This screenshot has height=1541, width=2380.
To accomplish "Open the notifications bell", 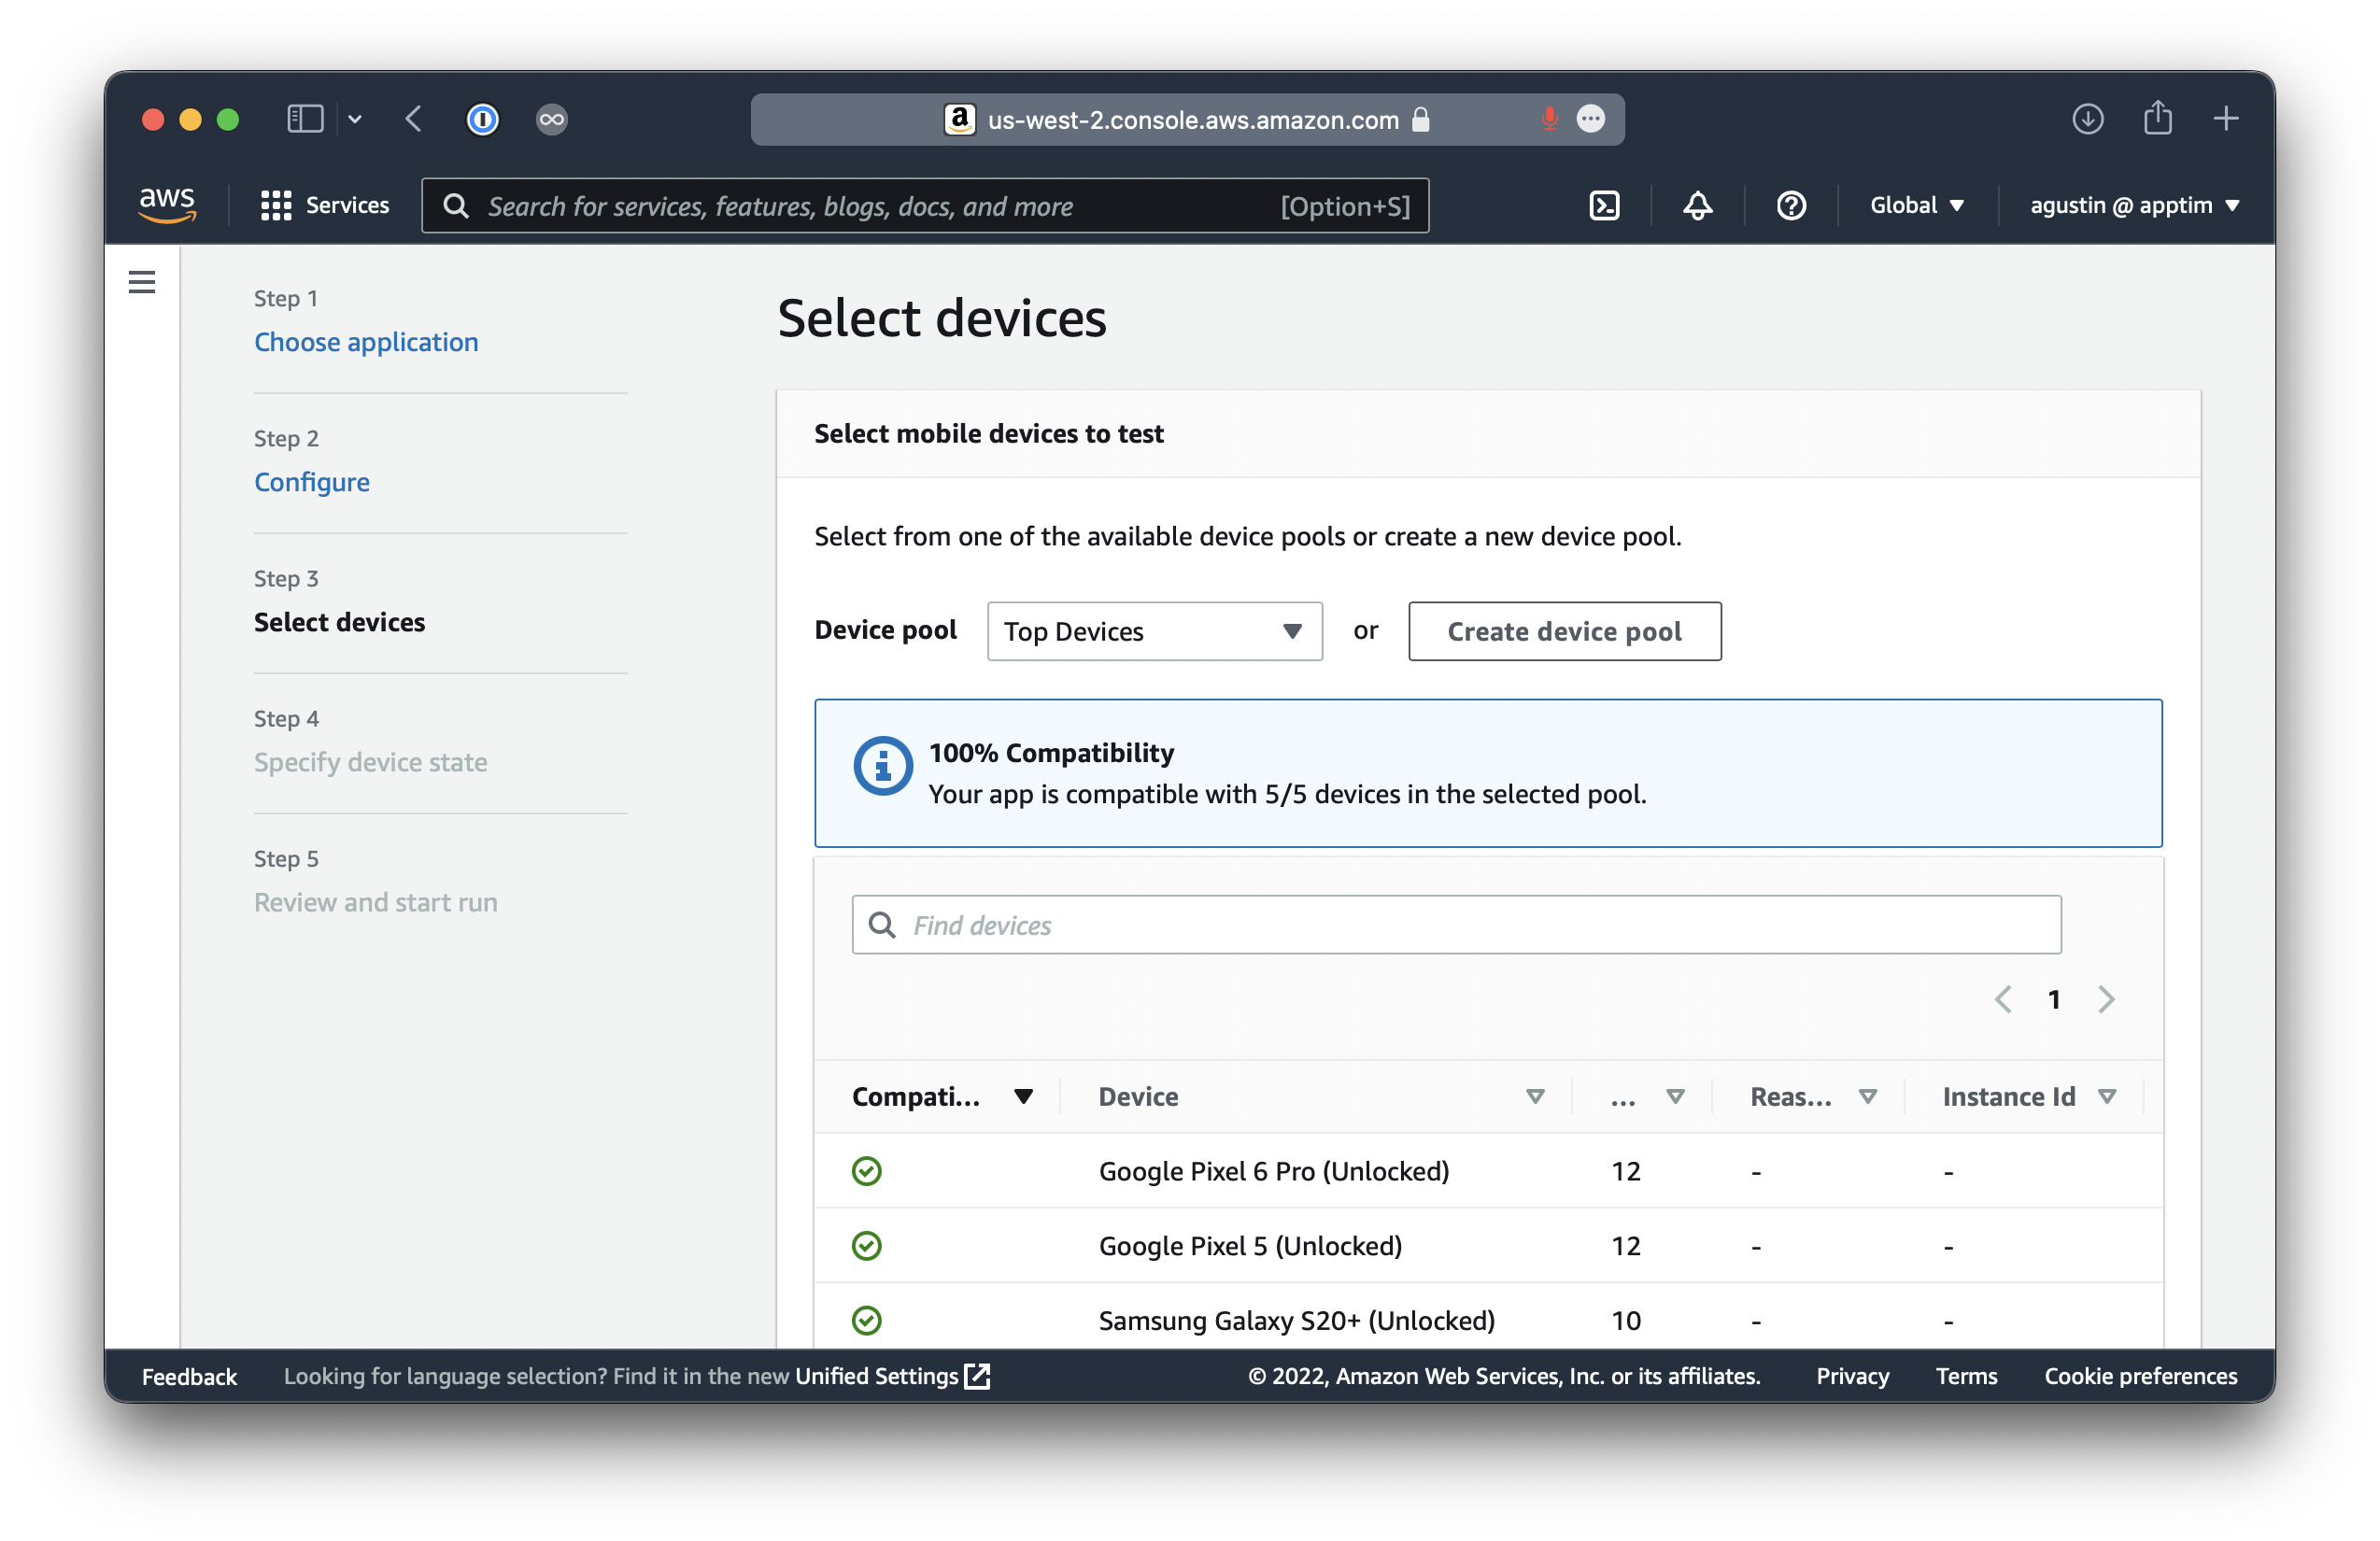I will 1697,206.
